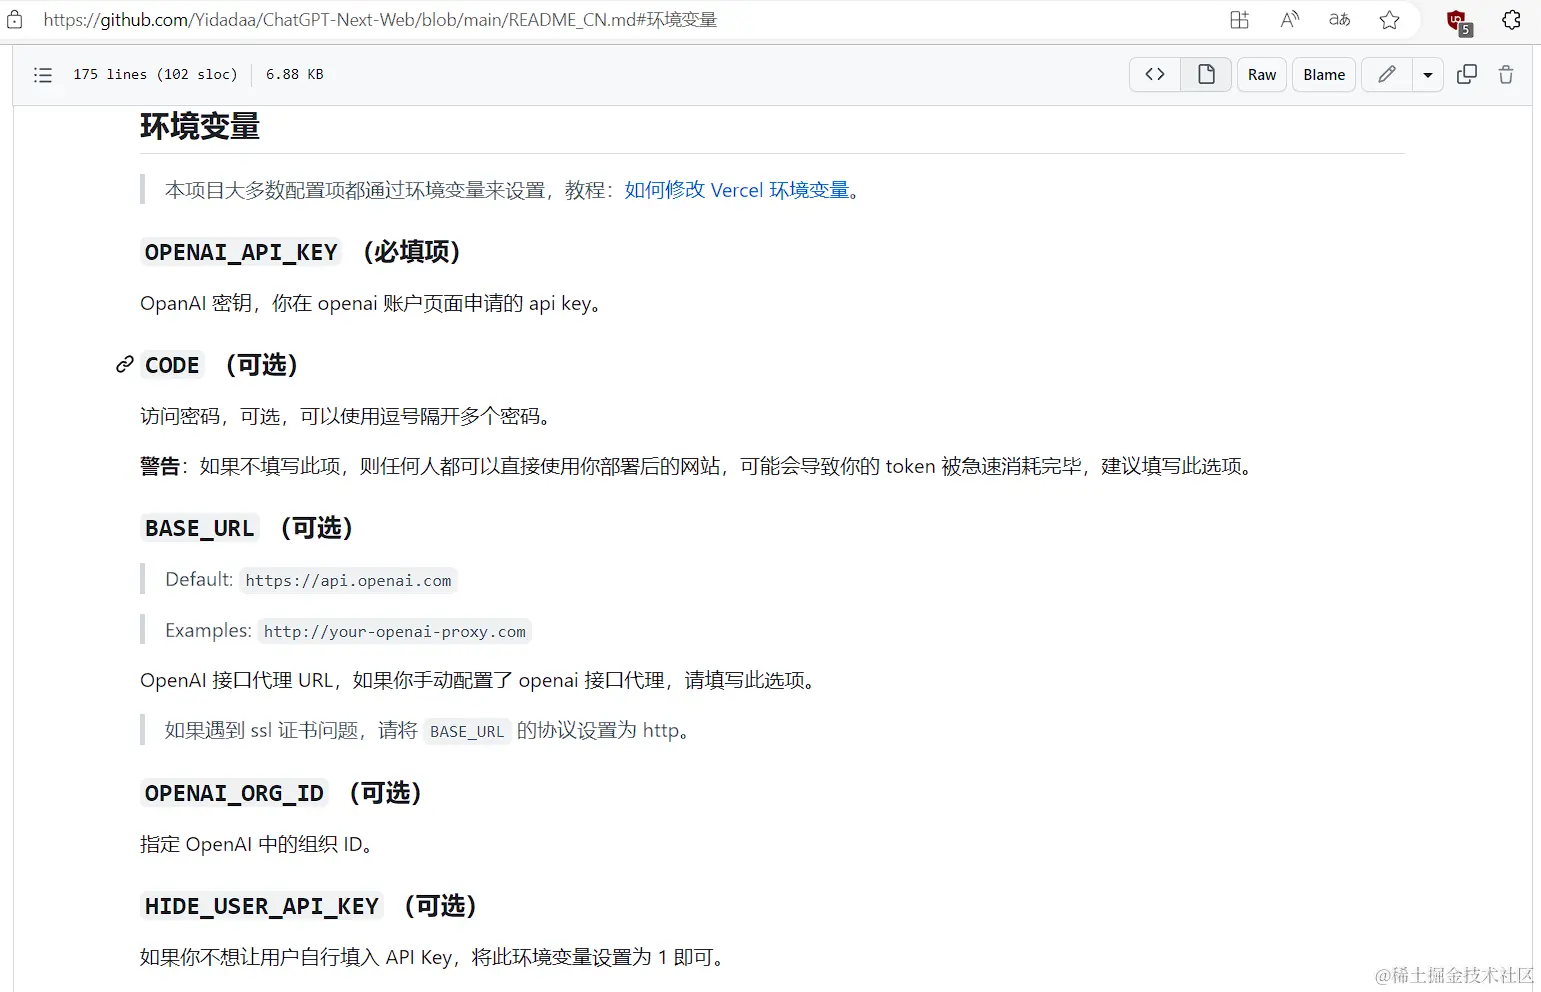The image size is (1541, 992).
Task: Switch to source code view icon
Action: point(1155,74)
